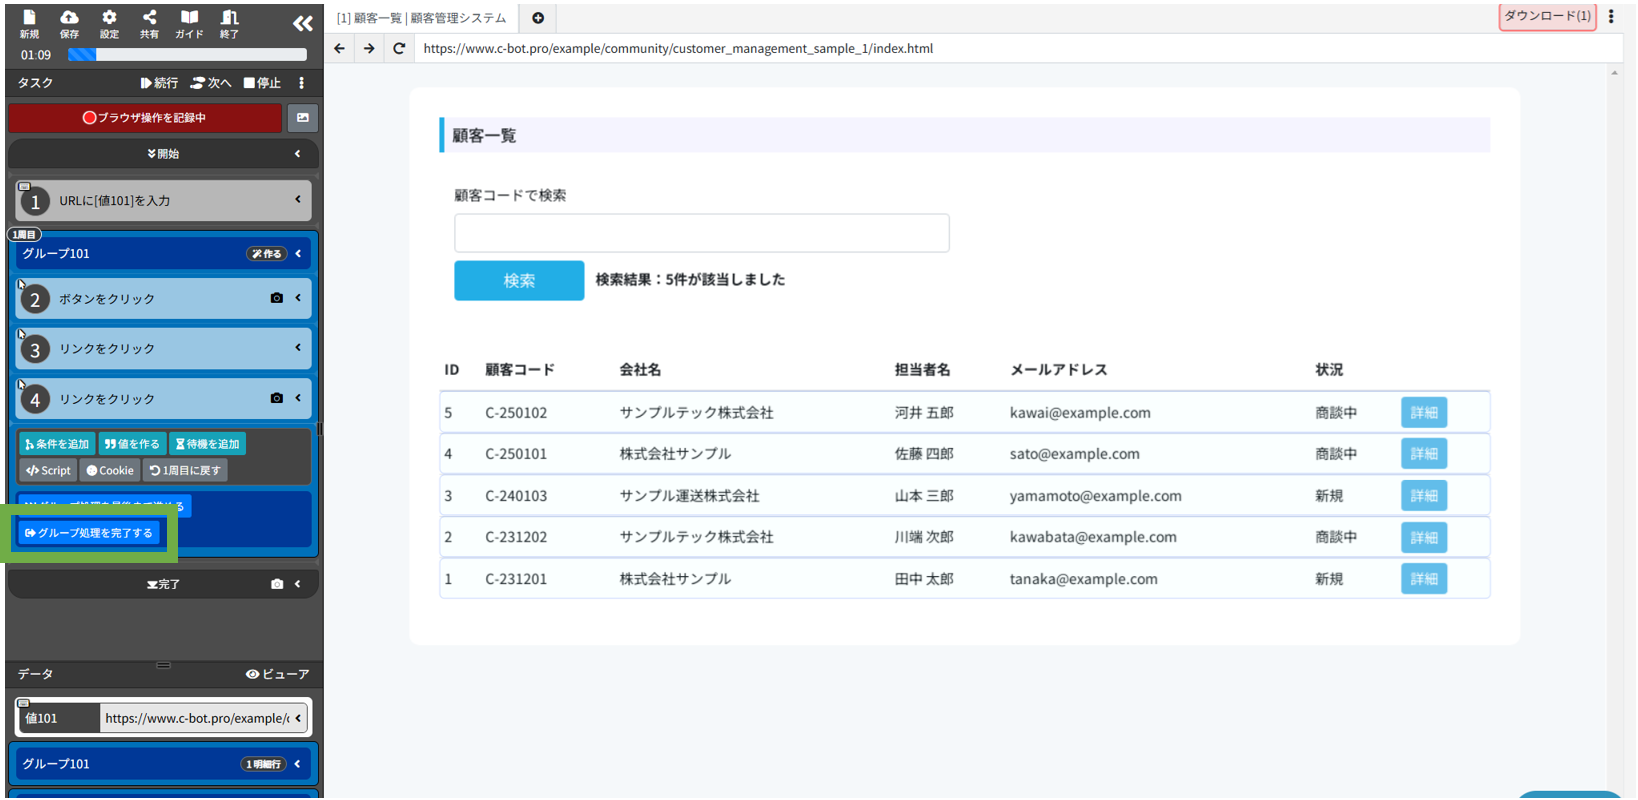Click the 続行 (continue) control
This screenshot has width=1638, height=800.
click(x=159, y=83)
